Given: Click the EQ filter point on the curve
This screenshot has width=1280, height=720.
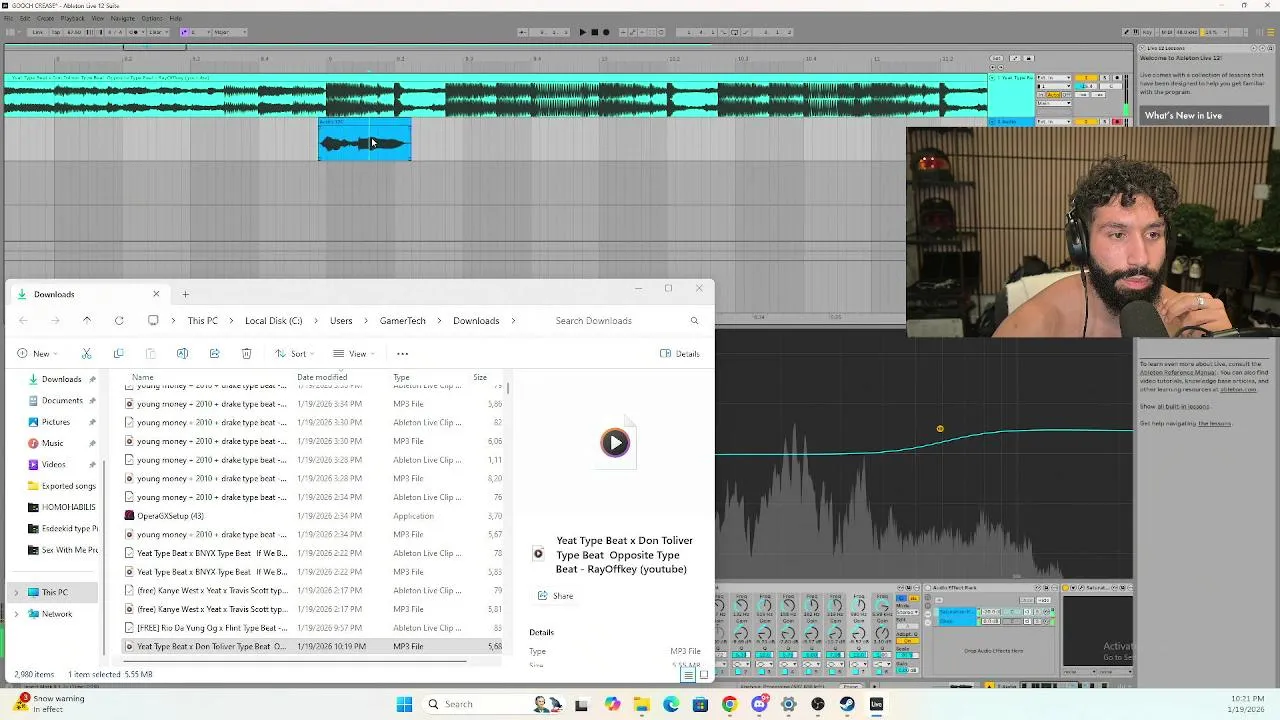Looking at the screenshot, I should click(940, 429).
